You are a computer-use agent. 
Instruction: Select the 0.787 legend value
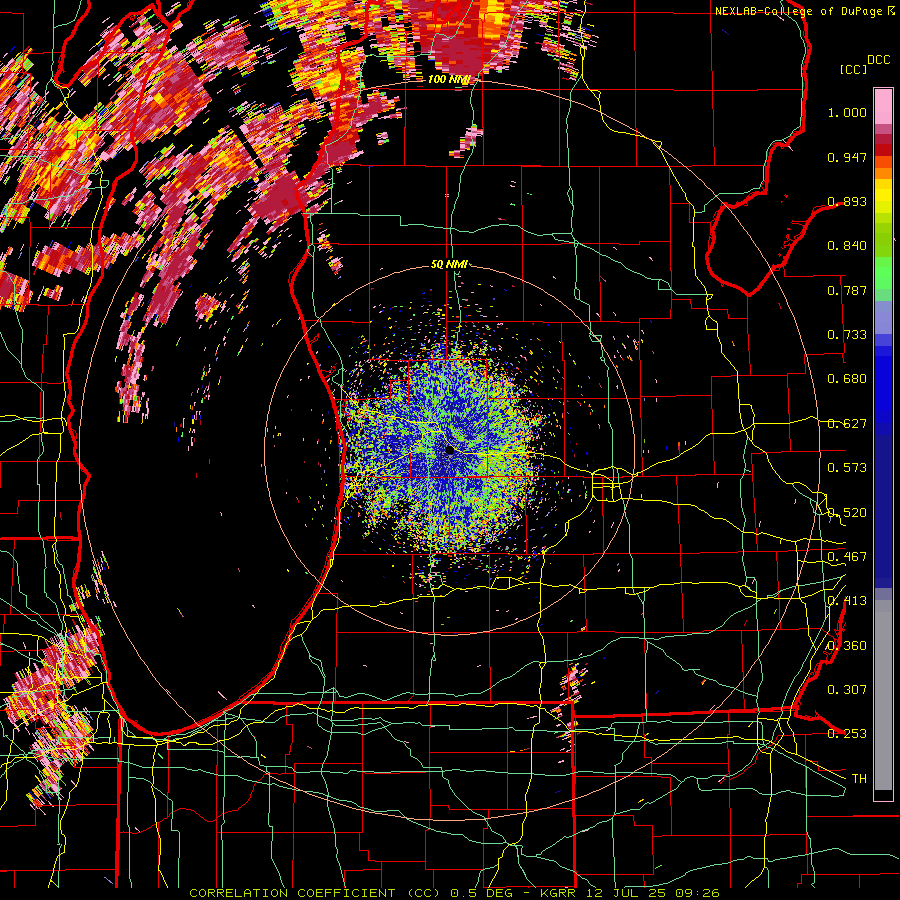(x=847, y=290)
